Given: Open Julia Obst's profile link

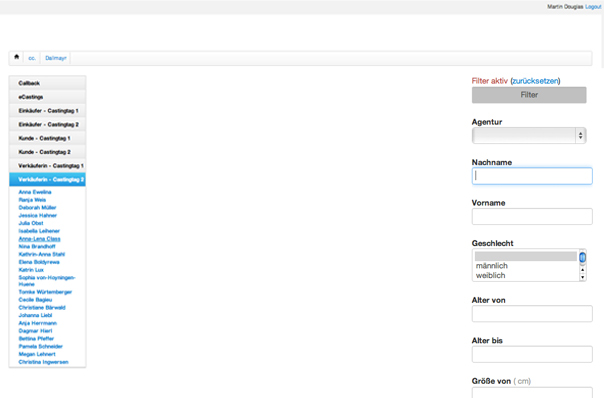Looking at the screenshot, I should coord(31,223).
